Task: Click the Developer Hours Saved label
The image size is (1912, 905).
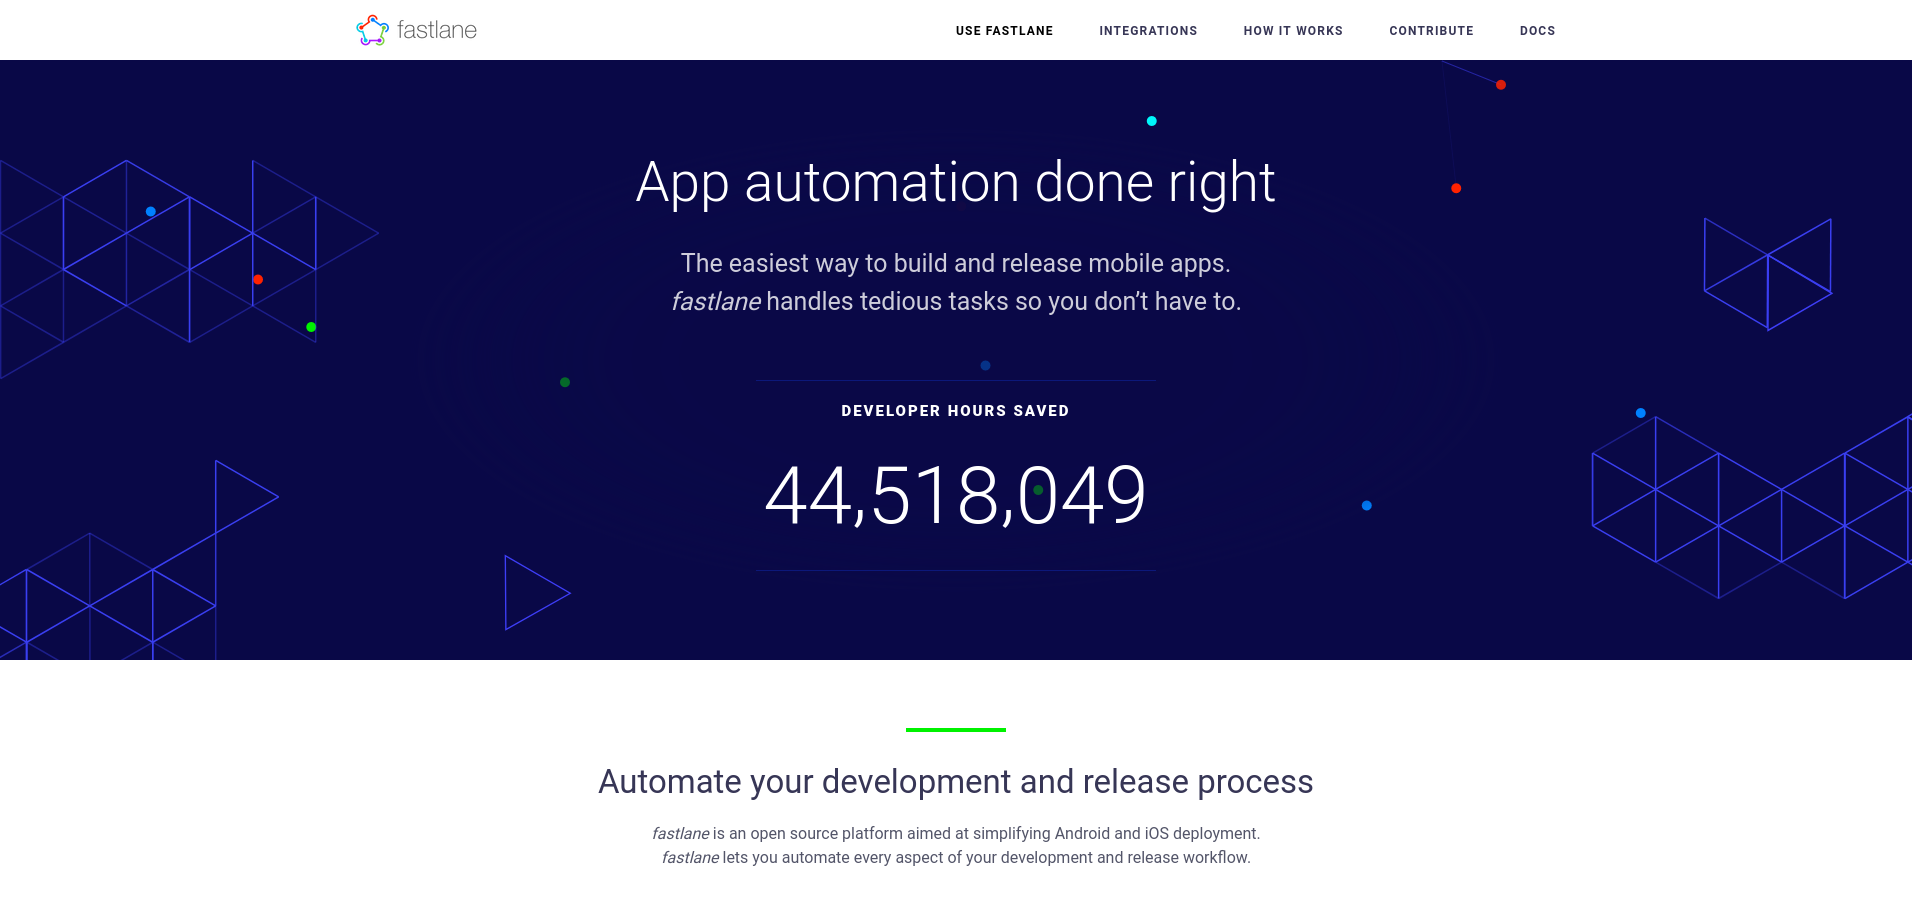Action: [956, 411]
